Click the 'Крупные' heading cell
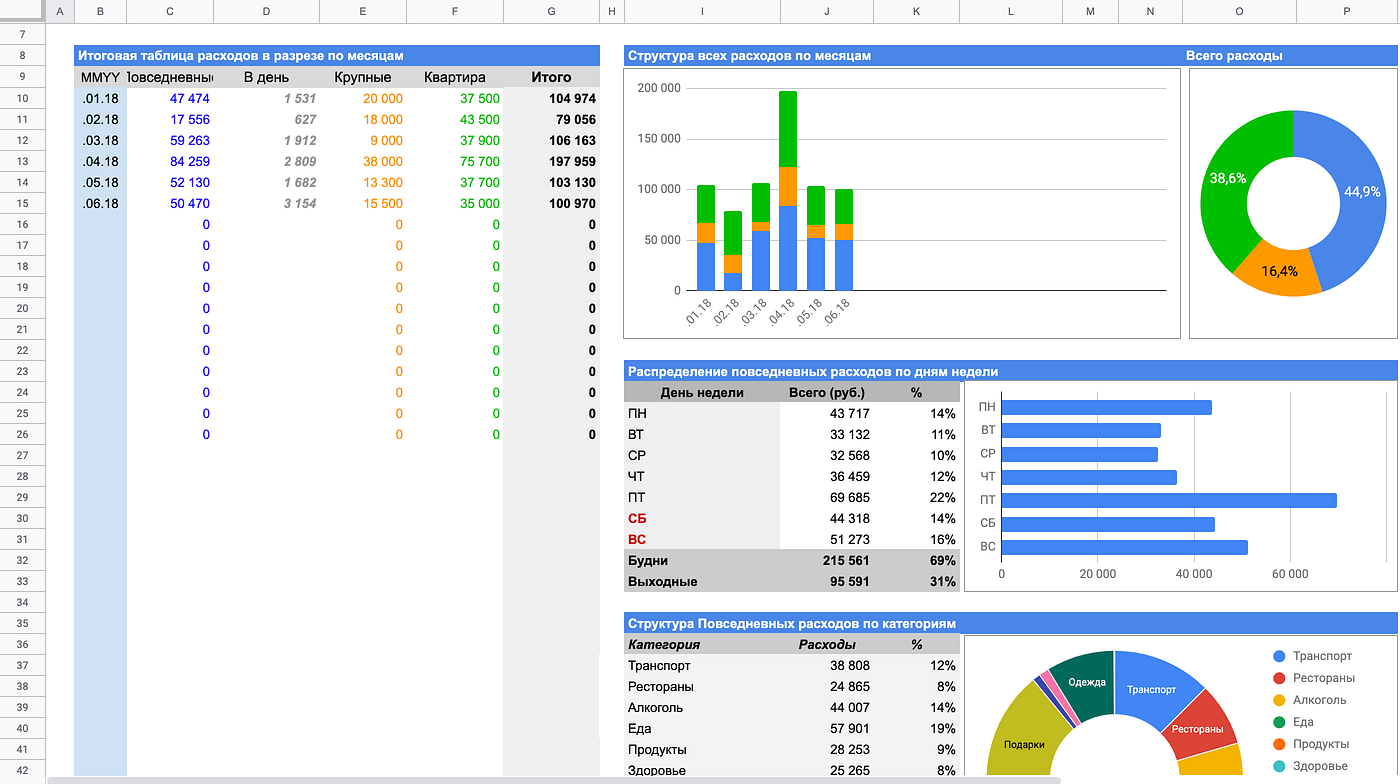This screenshot has width=1400, height=784. [363, 77]
